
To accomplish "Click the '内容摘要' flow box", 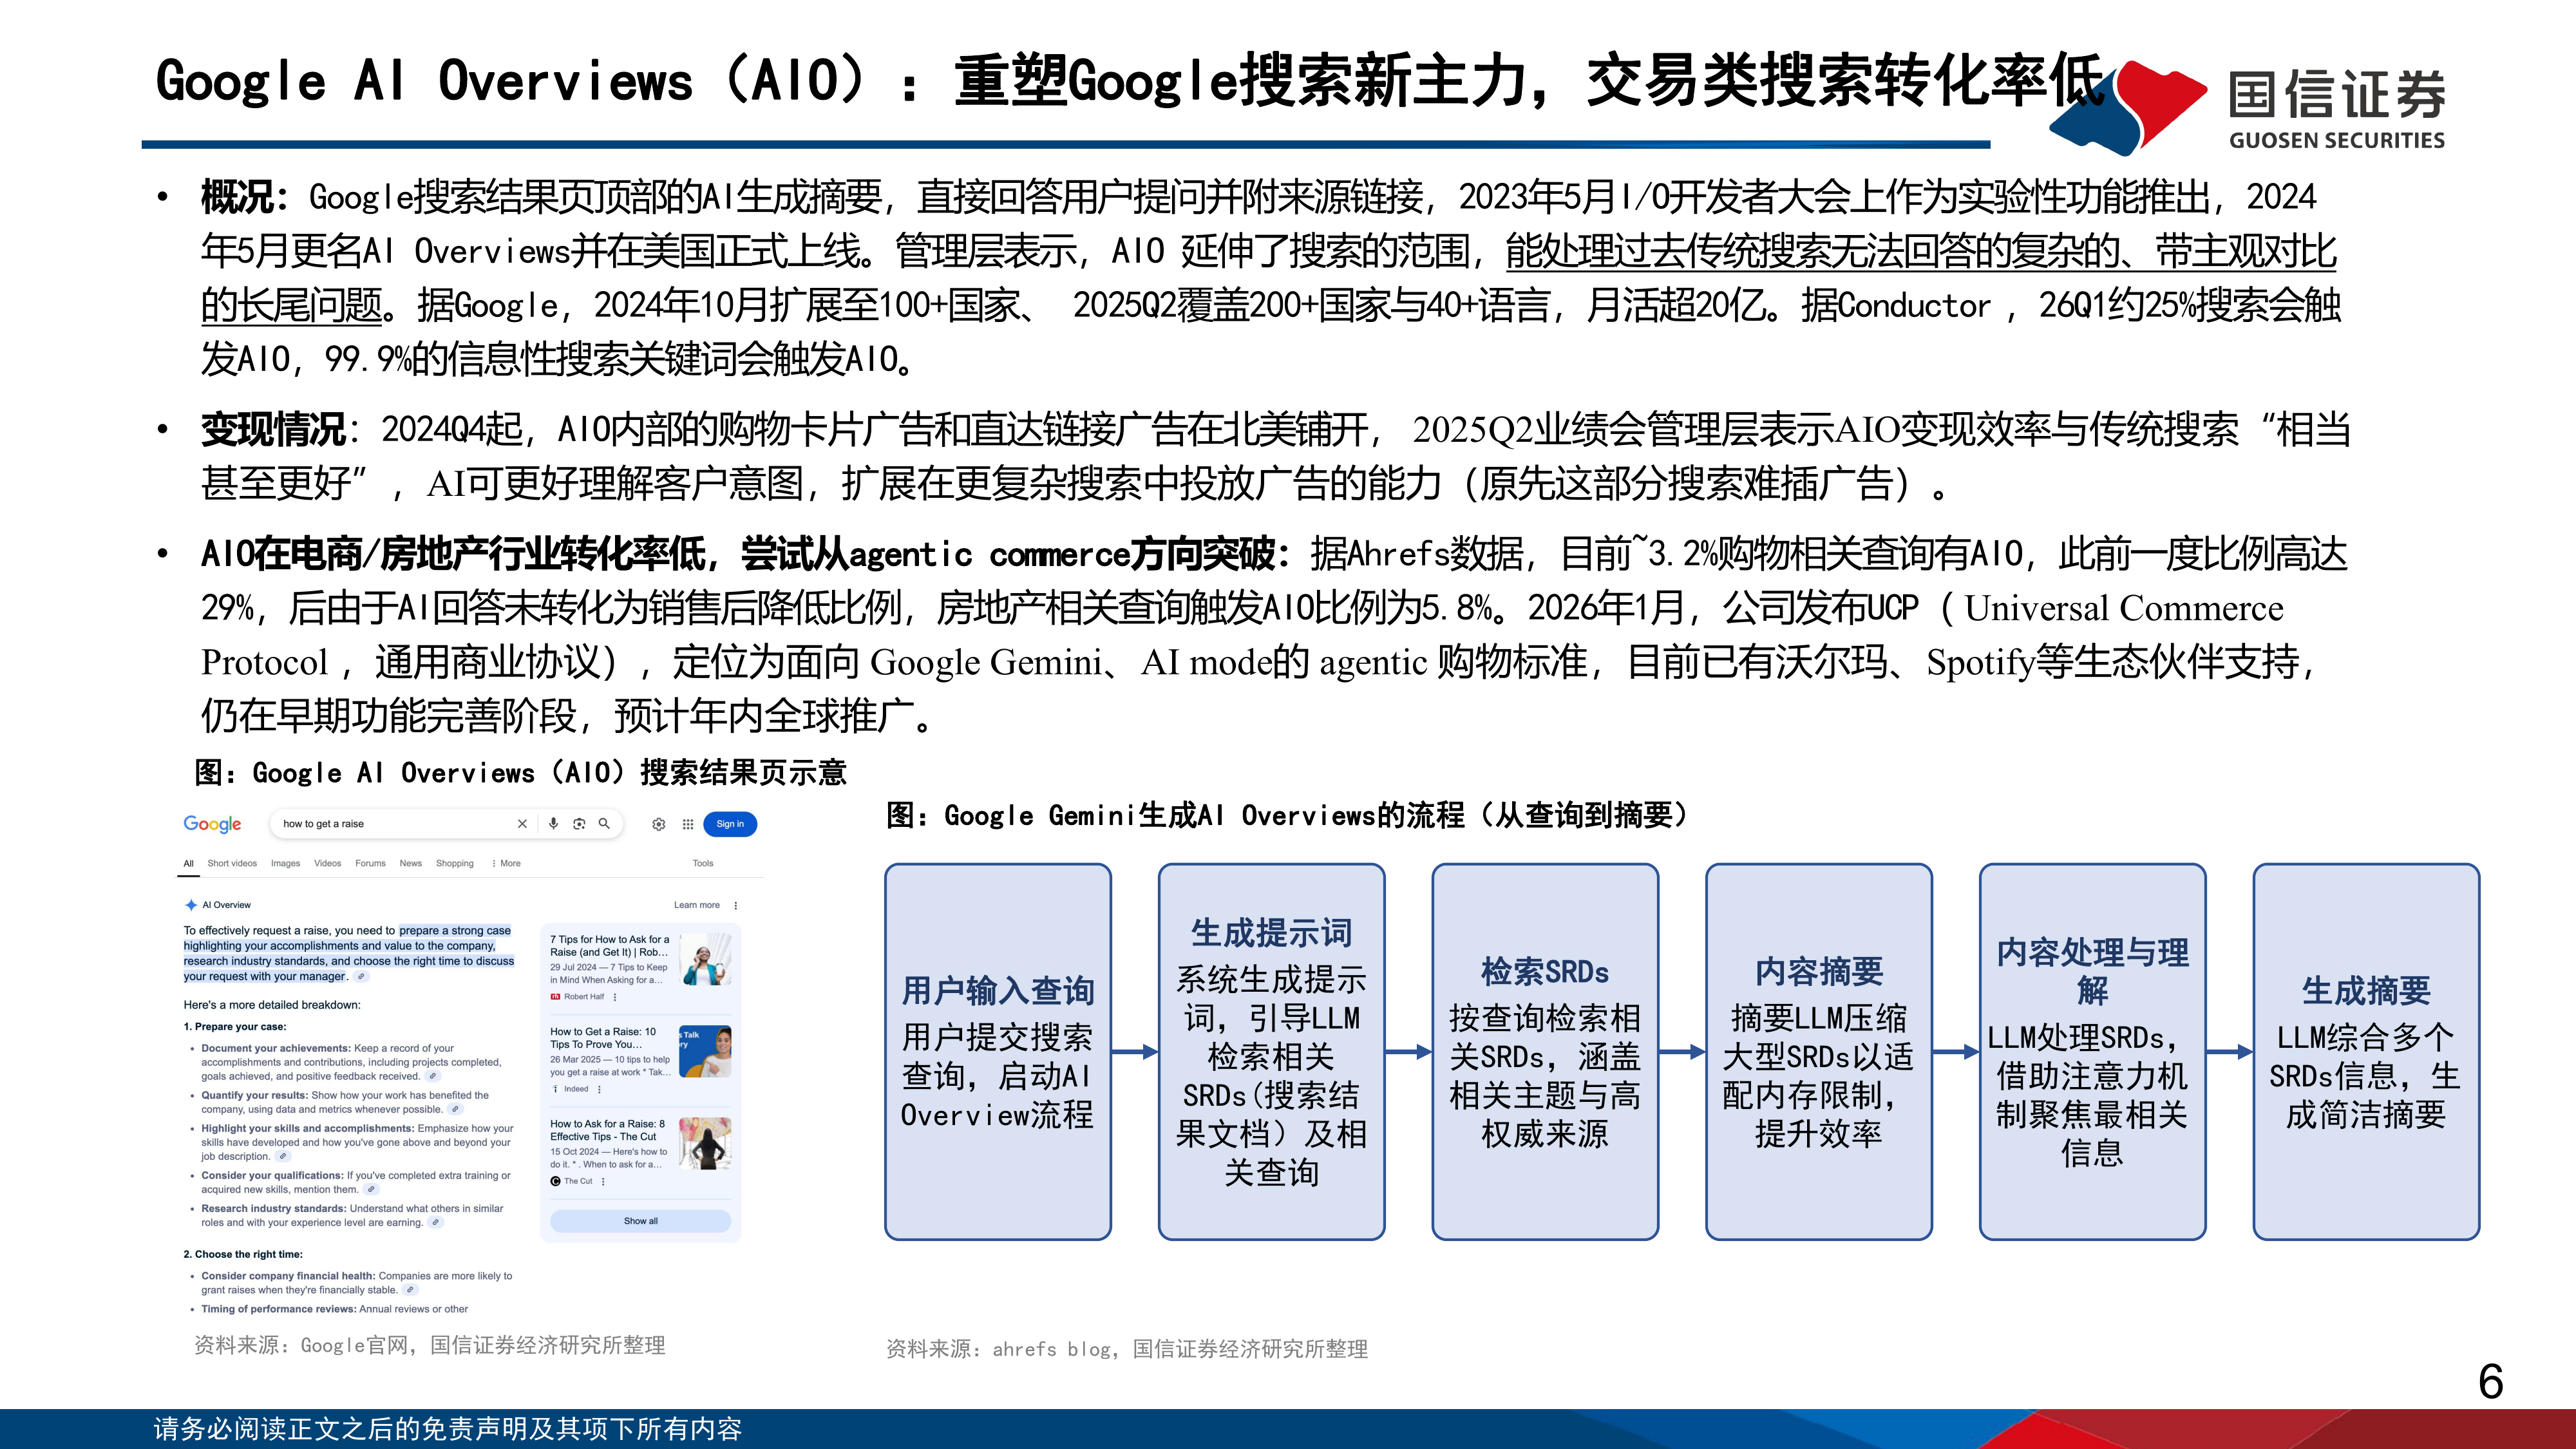I will click(1819, 1052).
